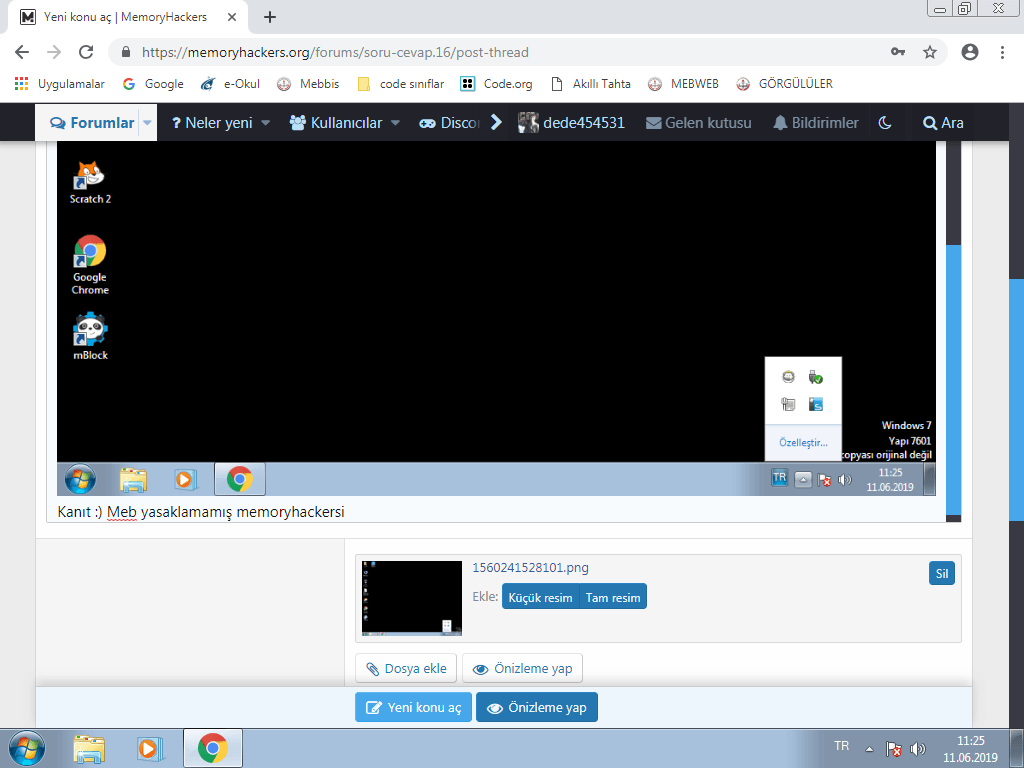This screenshot has width=1024, height=768.
Task: Click the editor vertical scrollbar
Action: 953,379
